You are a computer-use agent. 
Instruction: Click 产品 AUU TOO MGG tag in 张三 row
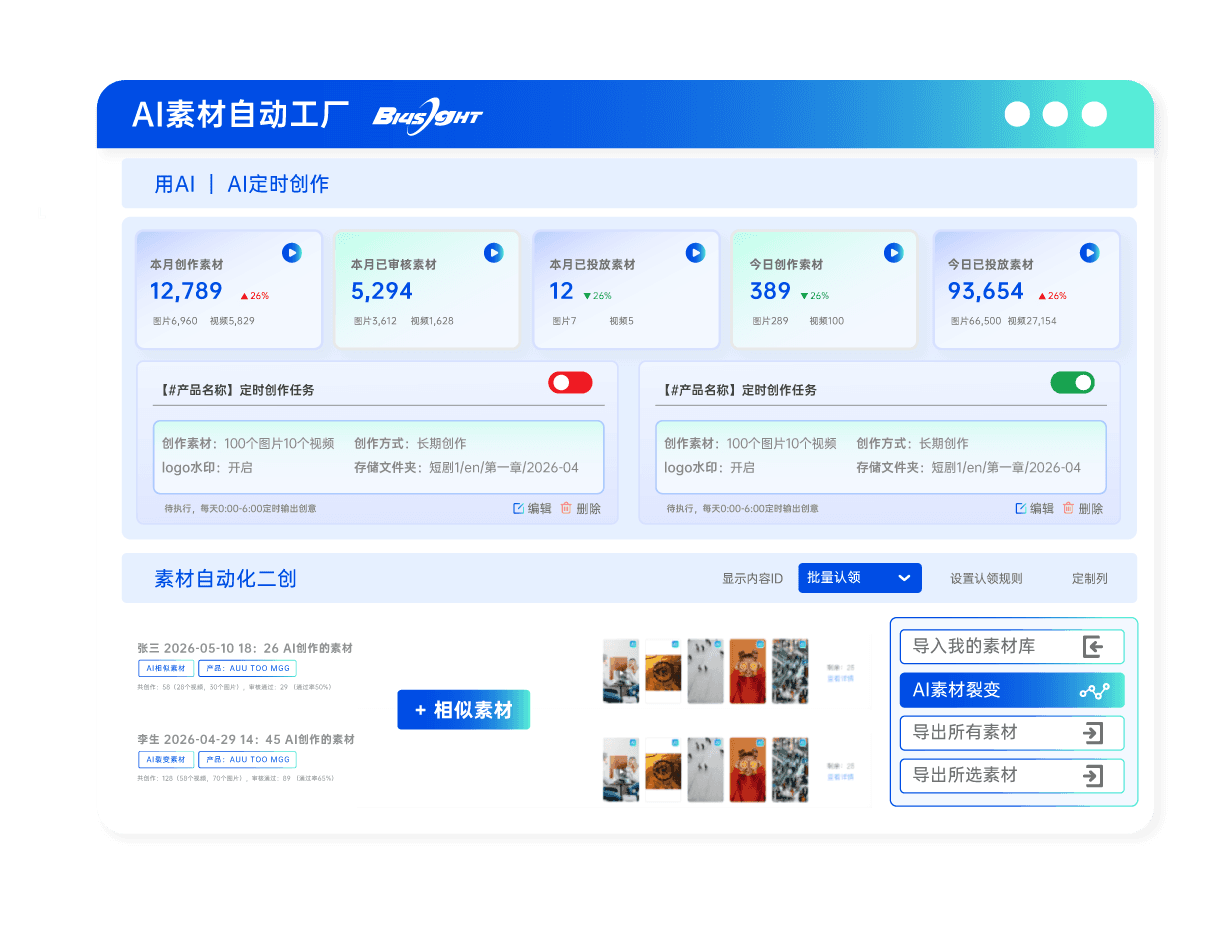[x=247, y=669]
